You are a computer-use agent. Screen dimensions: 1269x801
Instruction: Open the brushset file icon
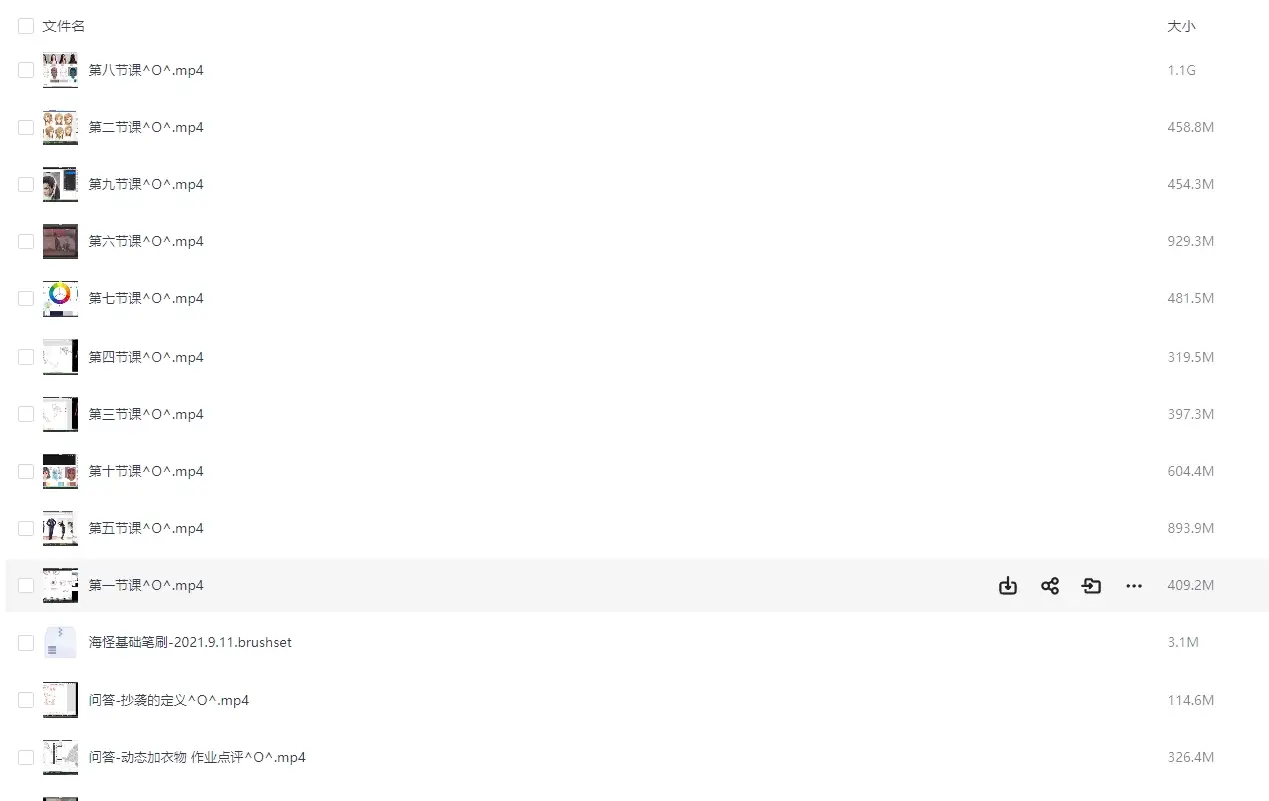click(x=60, y=642)
